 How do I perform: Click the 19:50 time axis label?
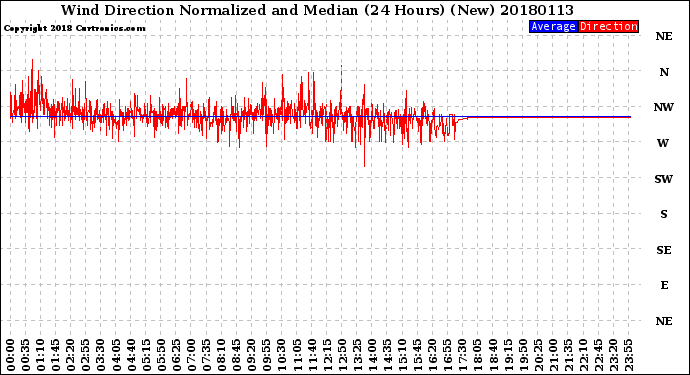click(523, 355)
